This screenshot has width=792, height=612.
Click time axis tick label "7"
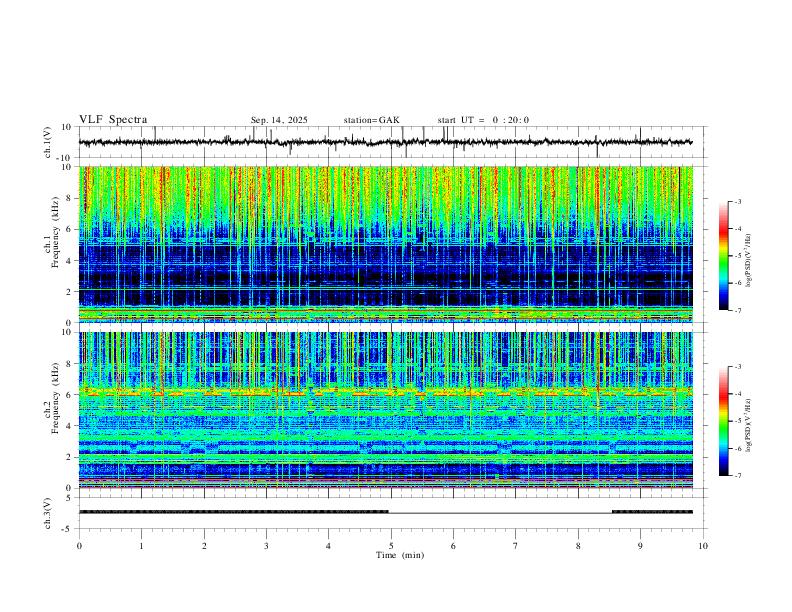(x=516, y=546)
